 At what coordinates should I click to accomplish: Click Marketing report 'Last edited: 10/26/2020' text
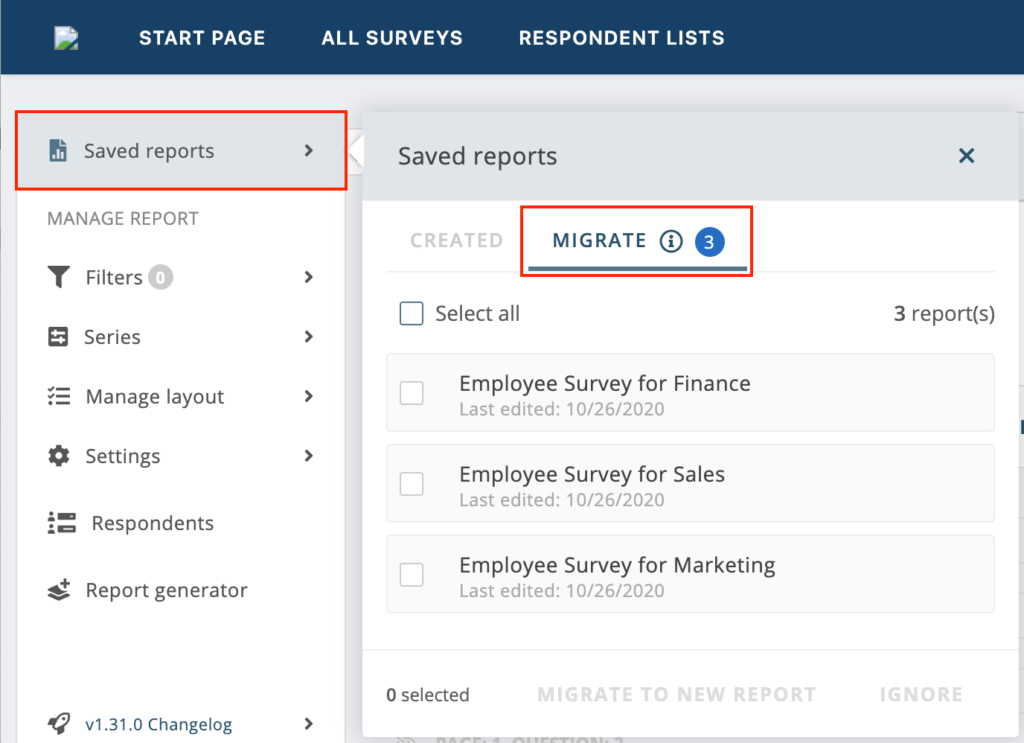pos(562,591)
